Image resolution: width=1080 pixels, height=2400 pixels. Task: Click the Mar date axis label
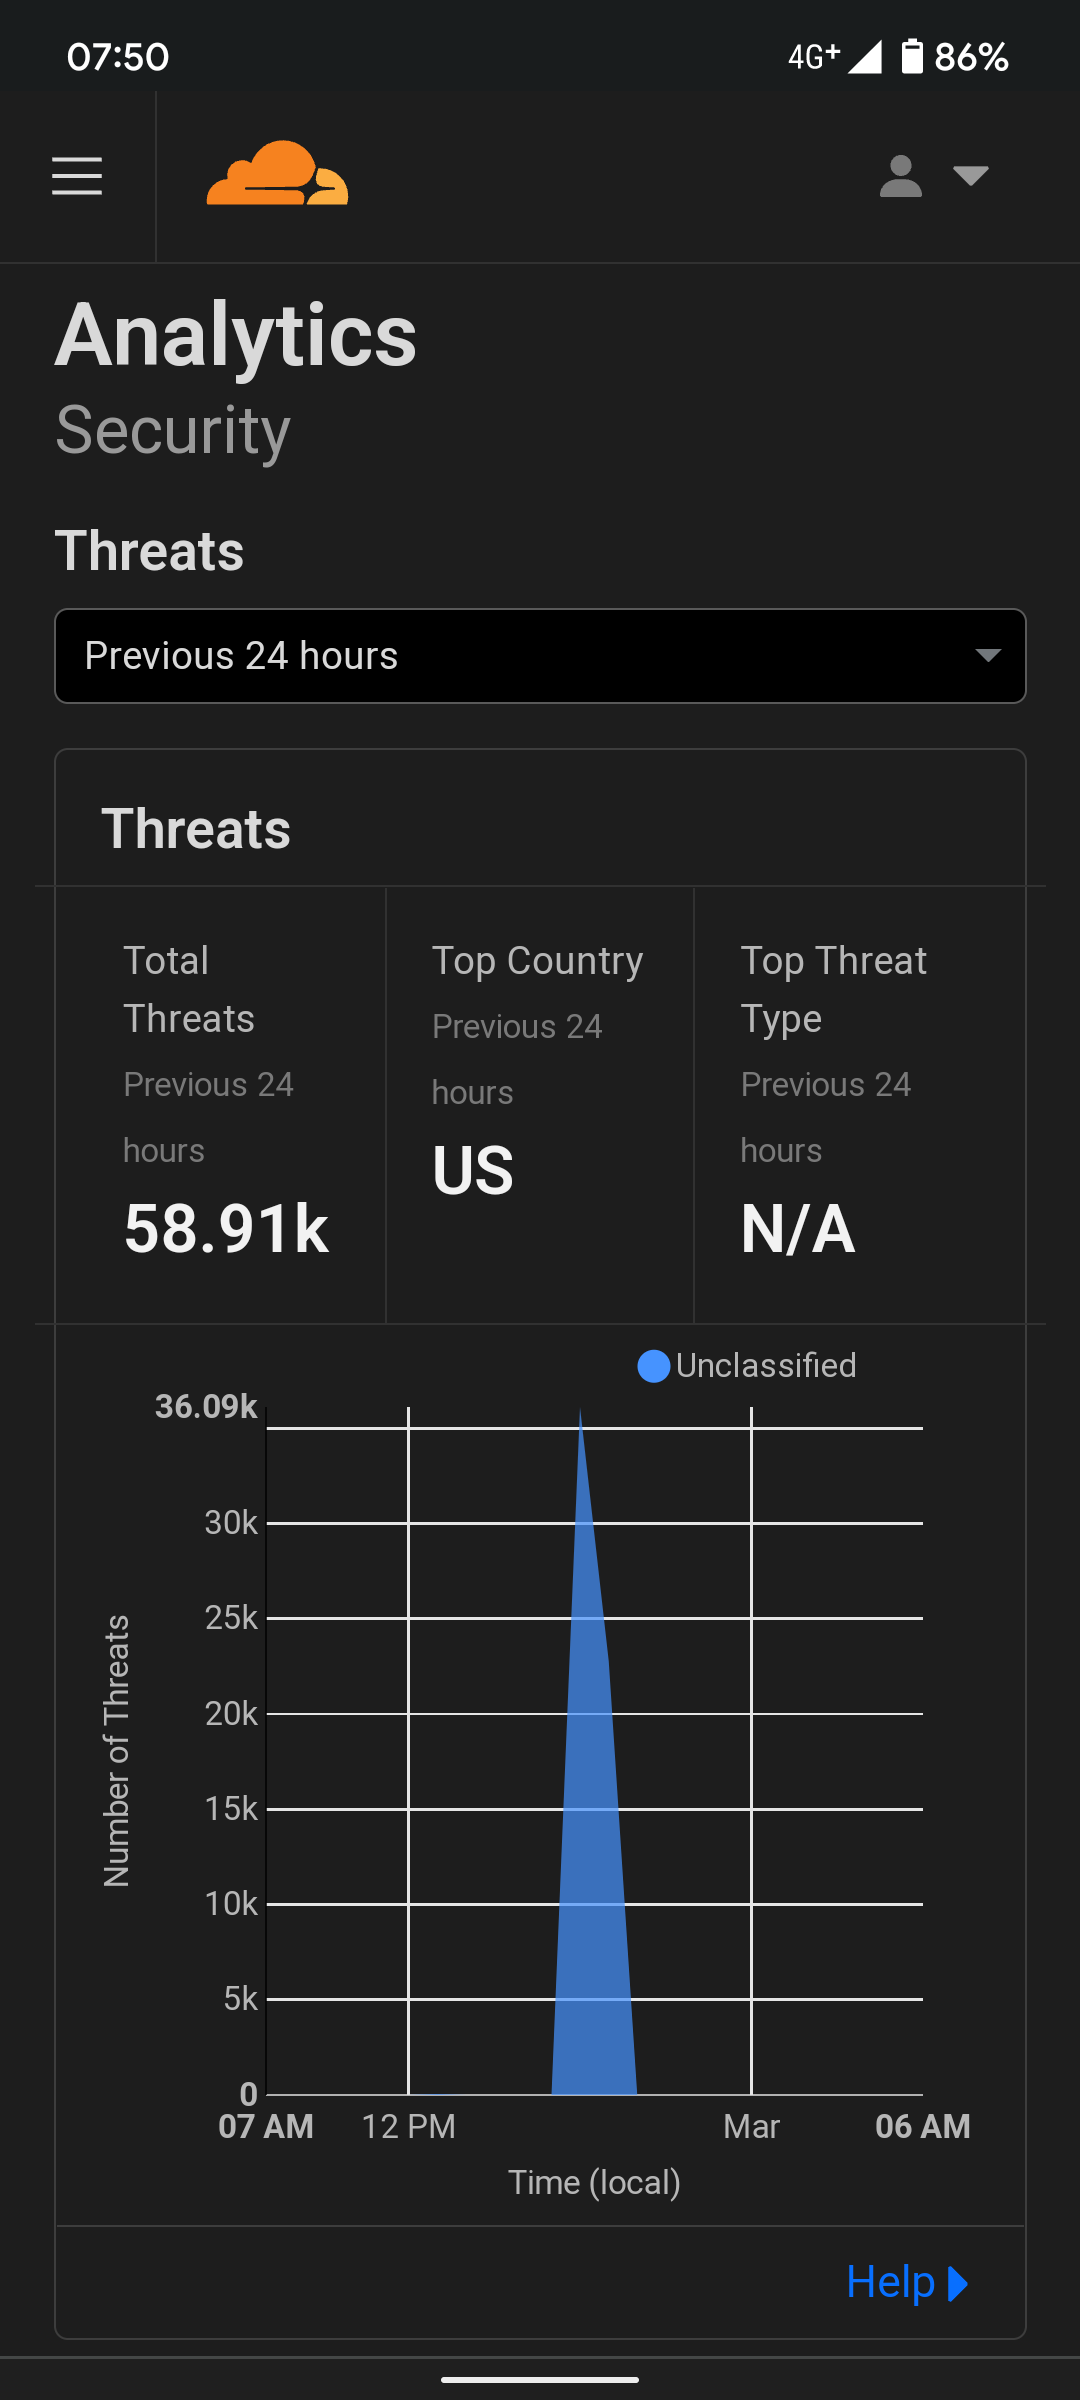751,2127
